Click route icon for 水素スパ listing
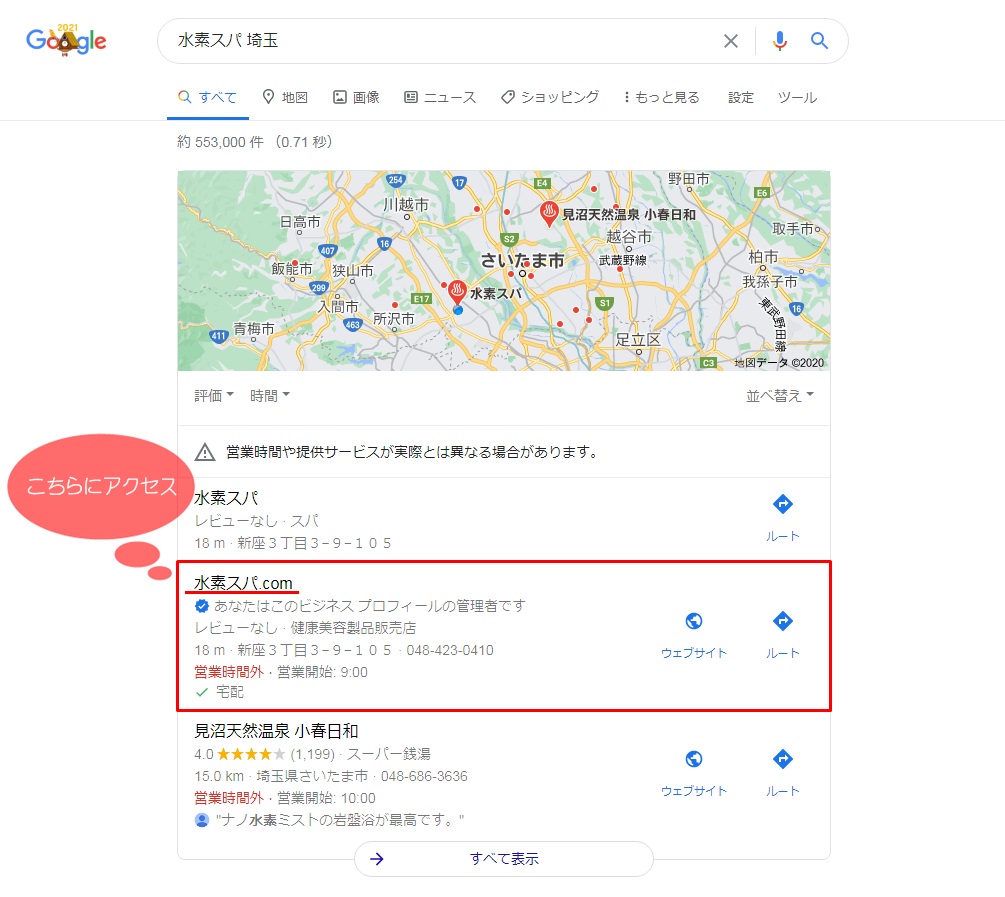The image size is (1005, 897). coord(783,504)
